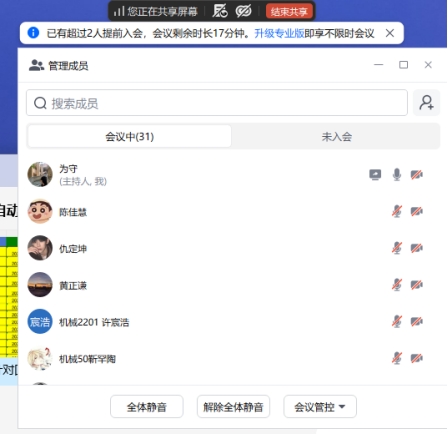
Task: Click the signal strength icon in the sharing bar
Action: 118,11
